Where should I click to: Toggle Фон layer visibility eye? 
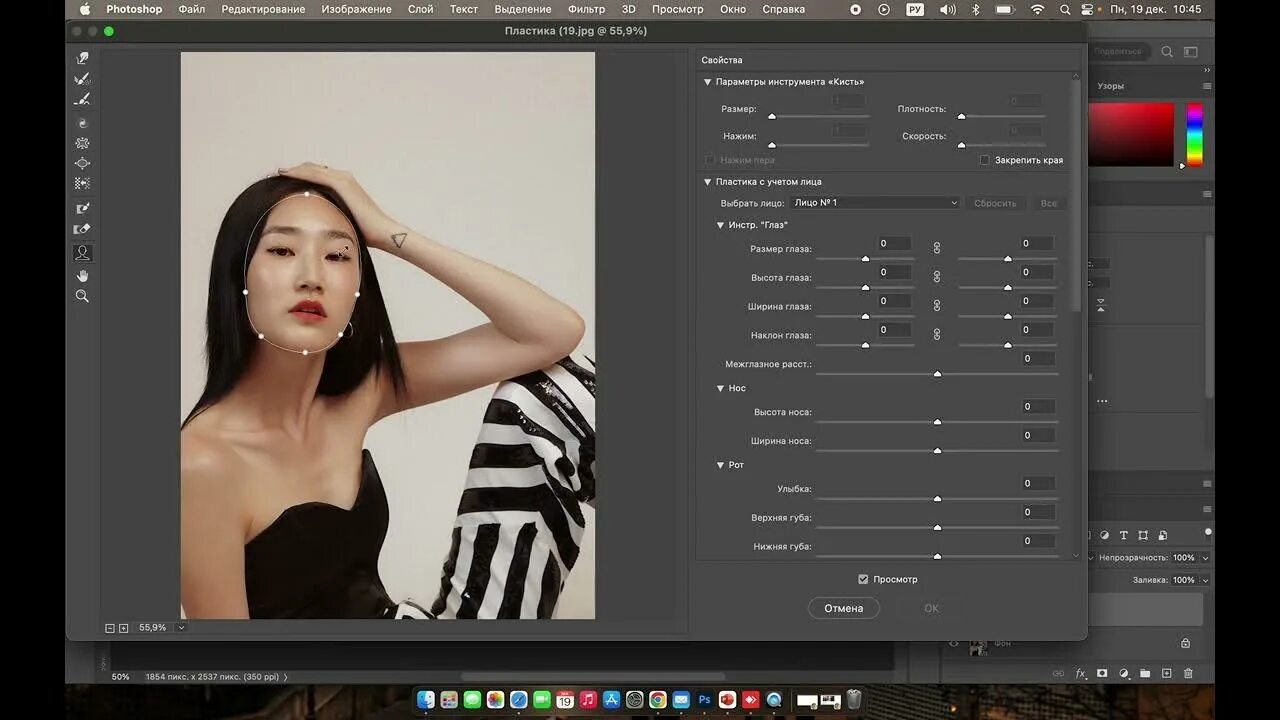point(953,643)
